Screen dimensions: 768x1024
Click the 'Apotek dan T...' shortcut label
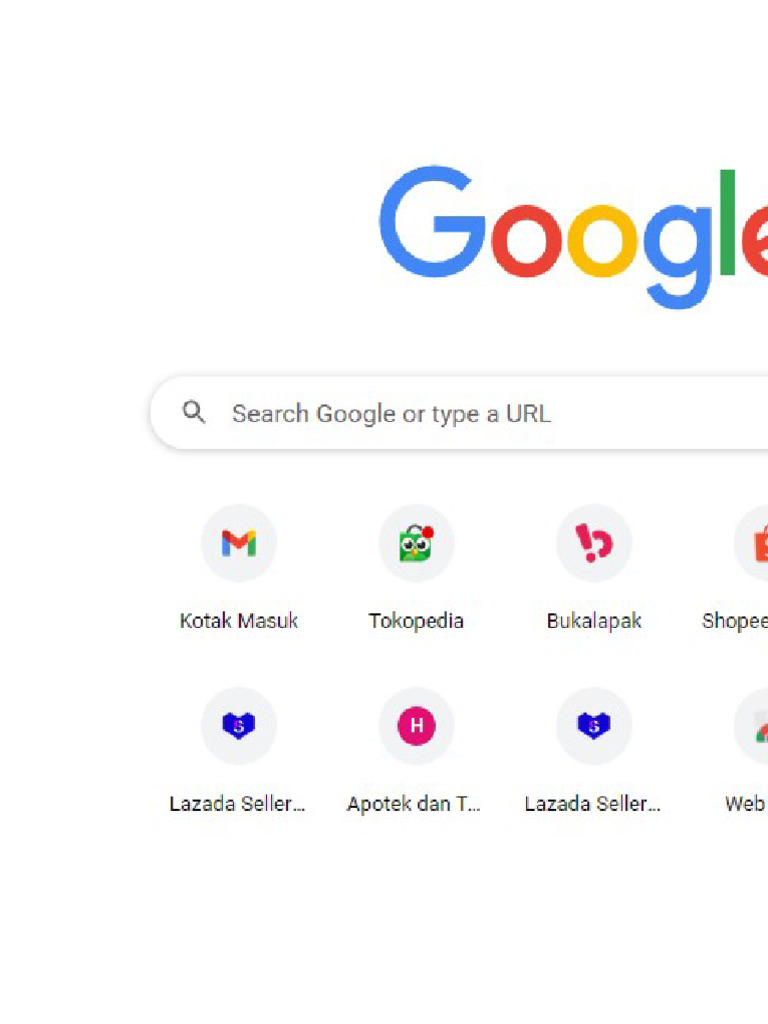click(414, 804)
